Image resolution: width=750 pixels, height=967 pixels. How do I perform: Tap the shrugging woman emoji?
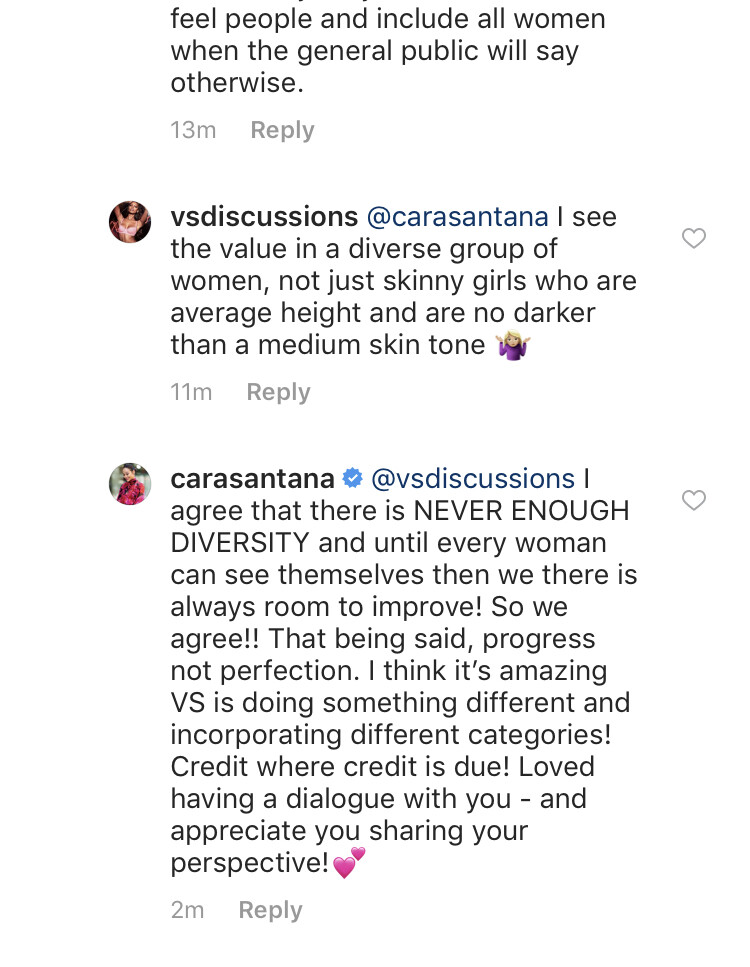513,346
